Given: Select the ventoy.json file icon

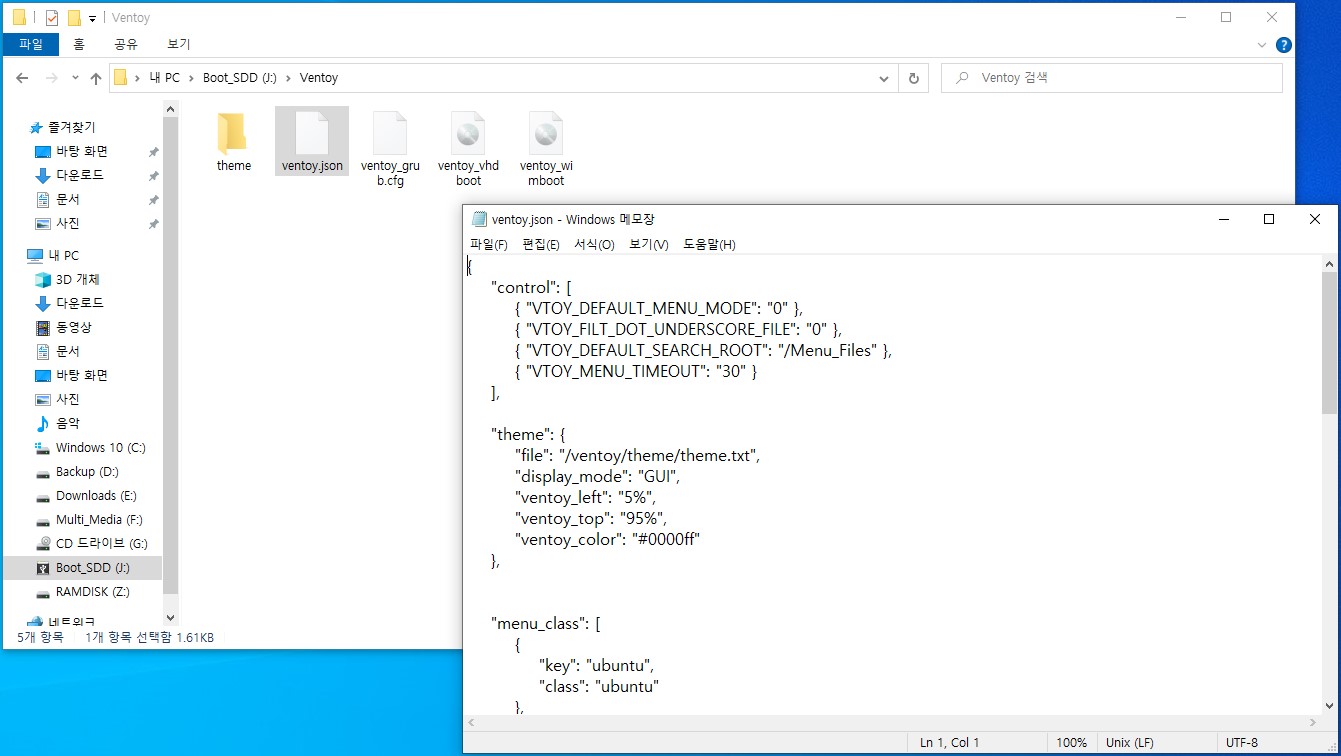Looking at the screenshot, I should 311,132.
